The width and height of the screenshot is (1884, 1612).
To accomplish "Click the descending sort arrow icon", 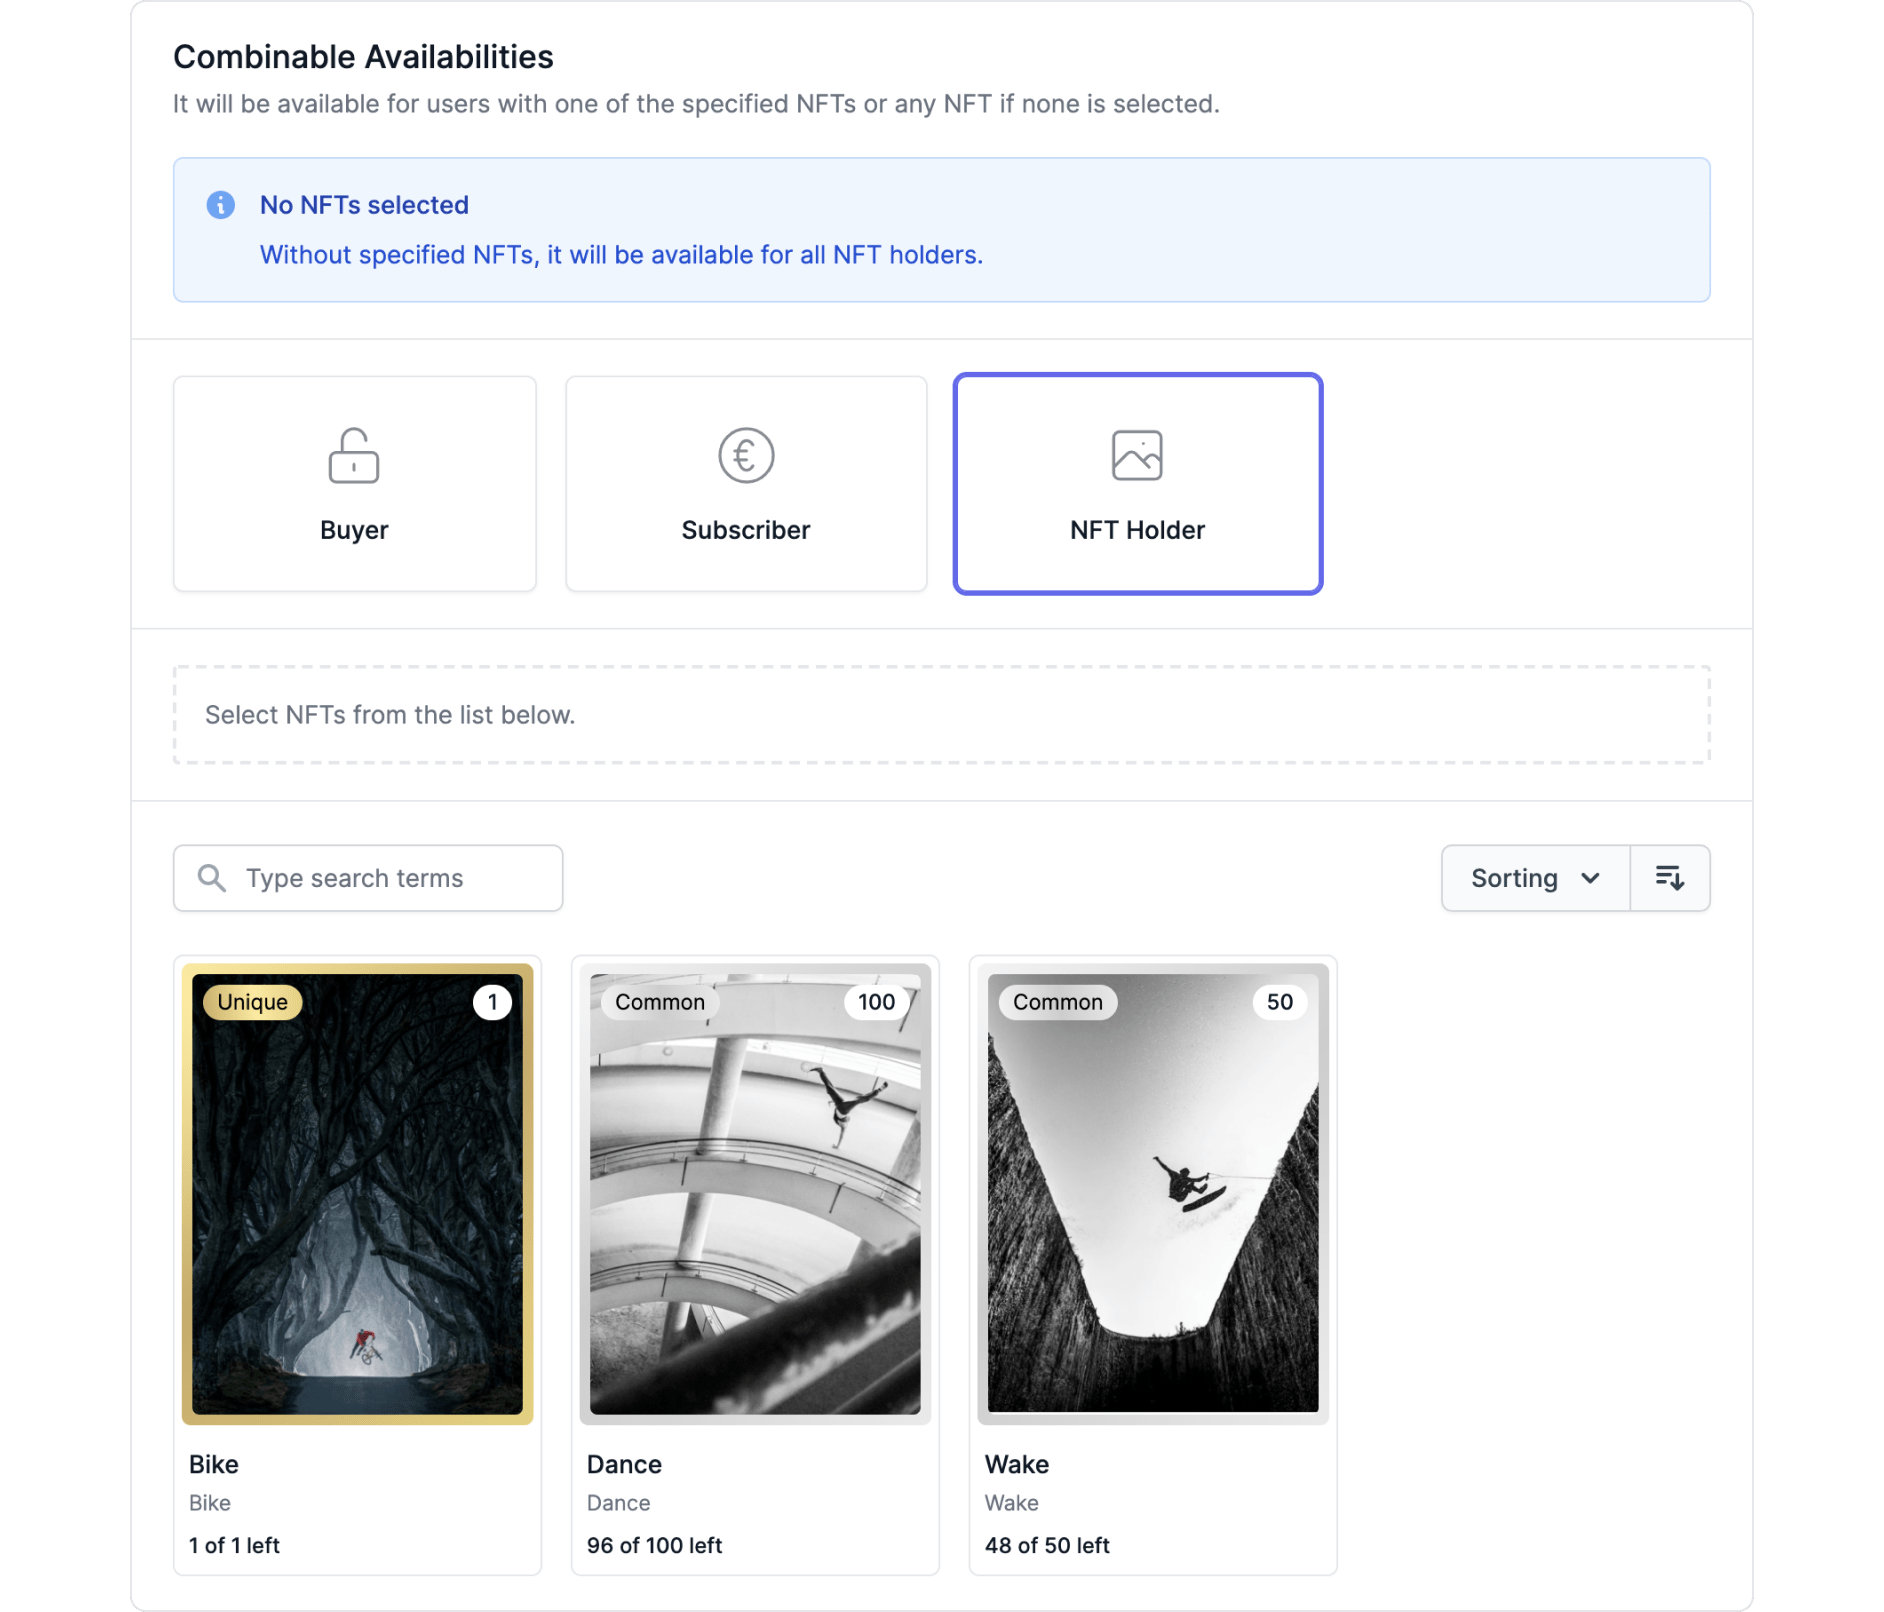I will [1670, 877].
